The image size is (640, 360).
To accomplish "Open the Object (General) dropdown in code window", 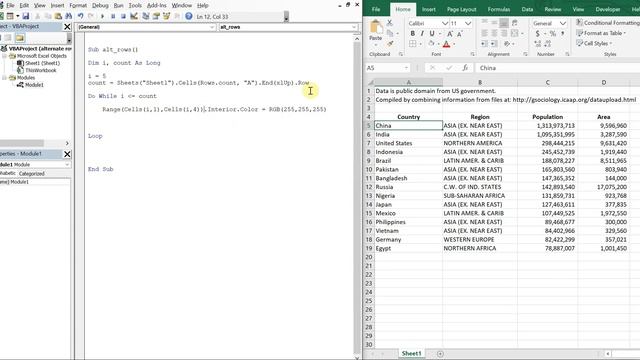I will (x=212, y=27).
